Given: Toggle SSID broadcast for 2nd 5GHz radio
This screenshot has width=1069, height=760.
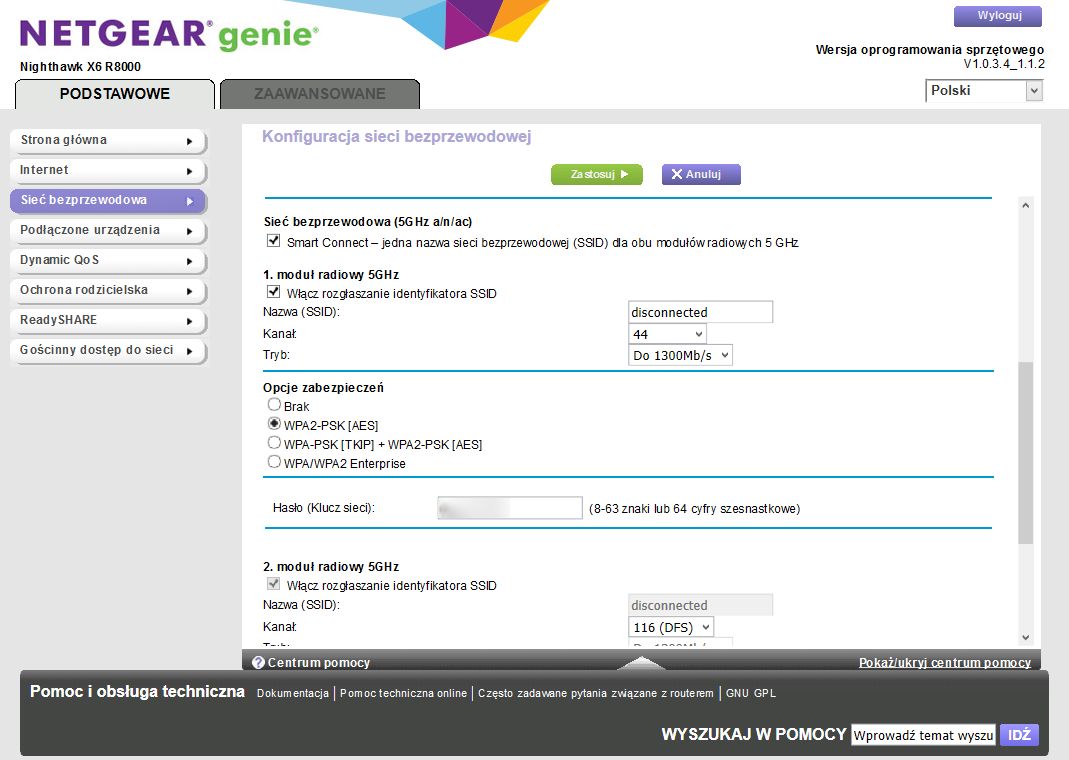Looking at the screenshot, I should coord(273,584).
